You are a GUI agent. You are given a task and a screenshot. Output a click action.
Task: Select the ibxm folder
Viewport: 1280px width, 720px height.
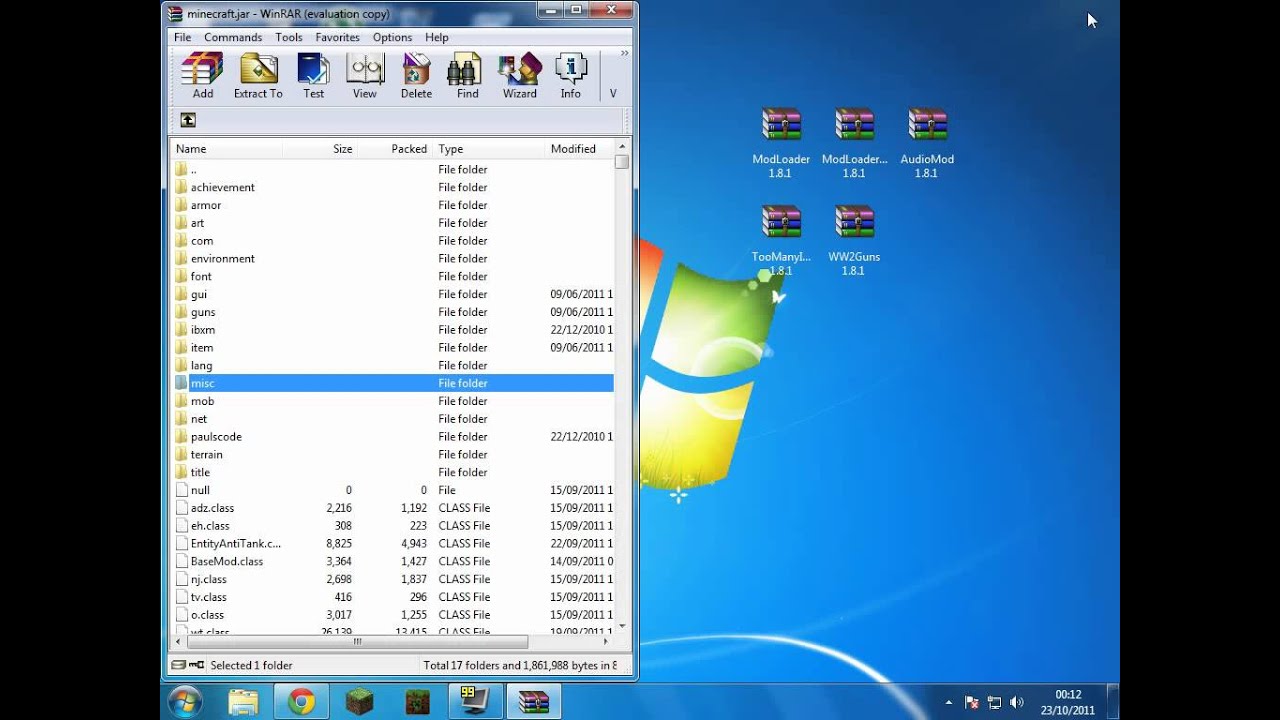point(392,330)
